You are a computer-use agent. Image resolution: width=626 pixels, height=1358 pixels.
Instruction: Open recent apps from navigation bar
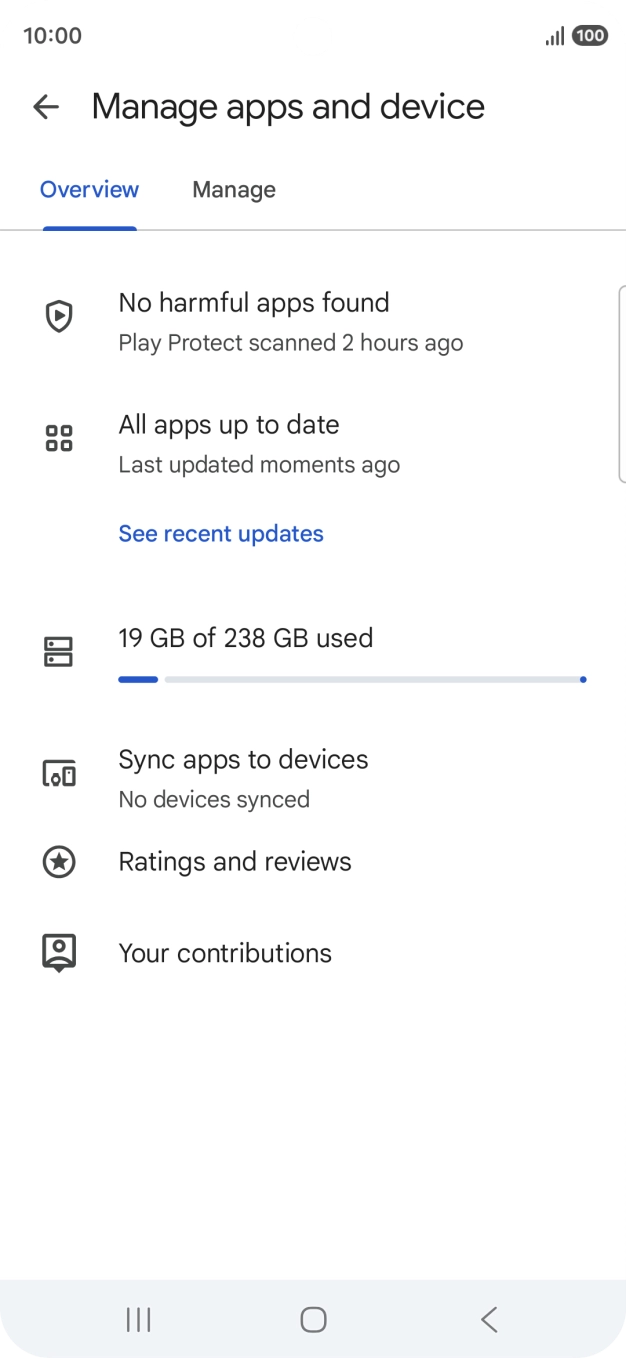[x=138, y=1320]
